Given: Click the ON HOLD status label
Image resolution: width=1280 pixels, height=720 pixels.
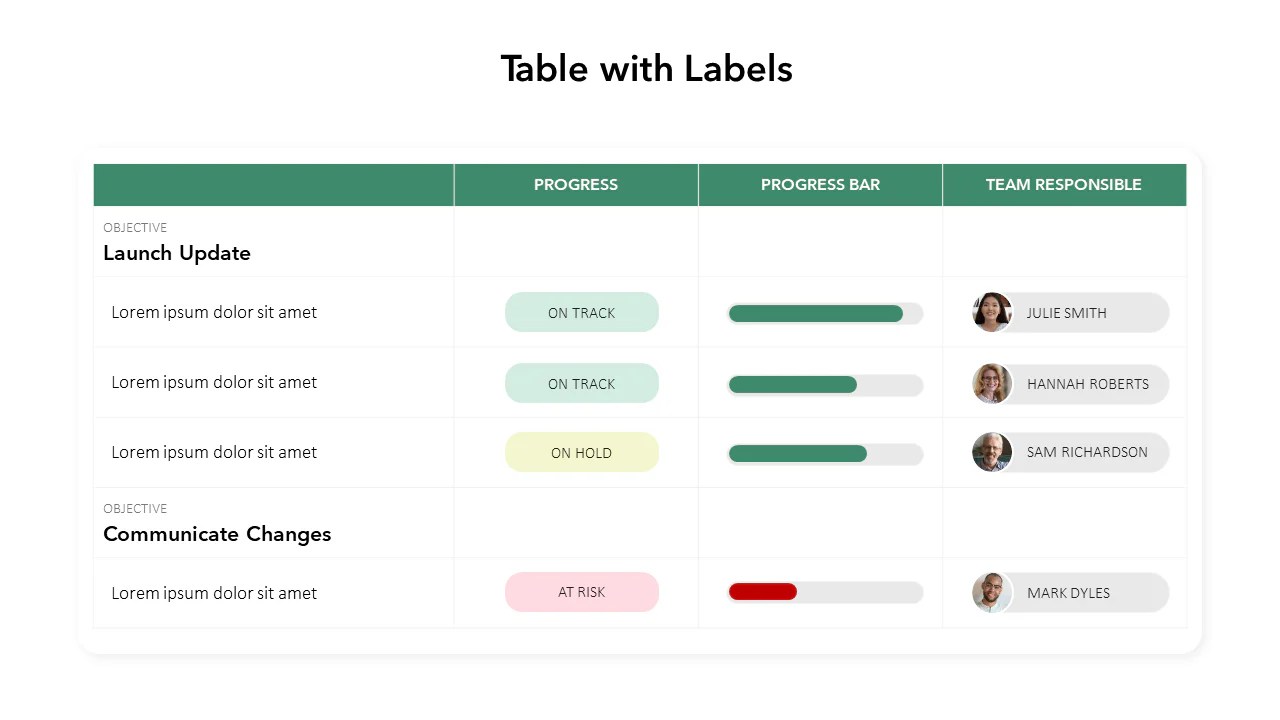Looking at the screenshot, I should [x=581, y=452].
